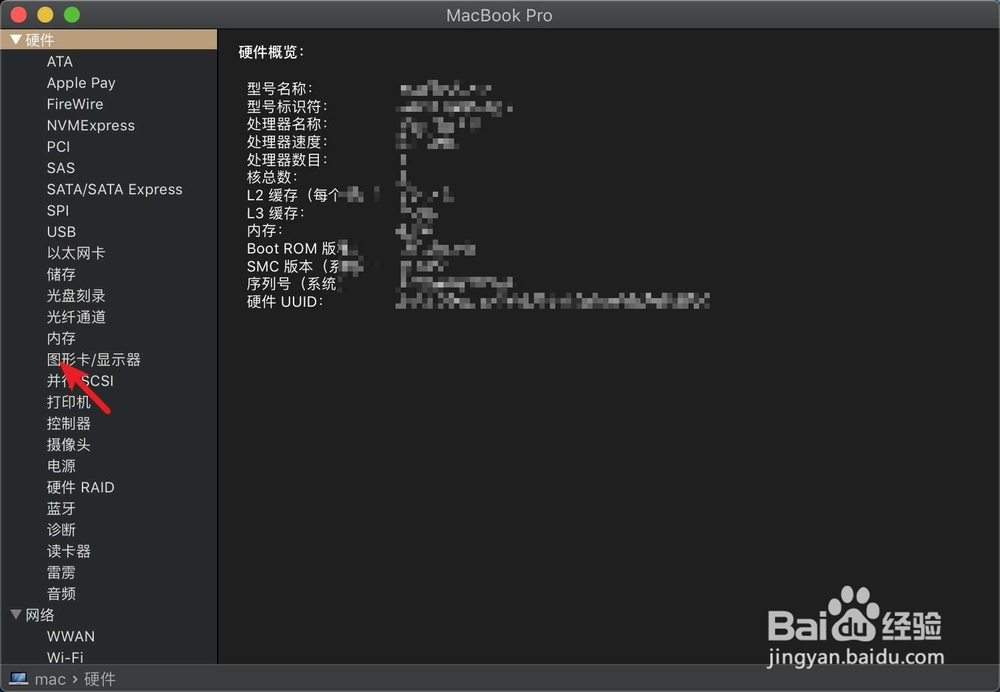Click the 硬件概览 heading
Image resolution: width=1000 pixels, height=692 pixels.
272,52
